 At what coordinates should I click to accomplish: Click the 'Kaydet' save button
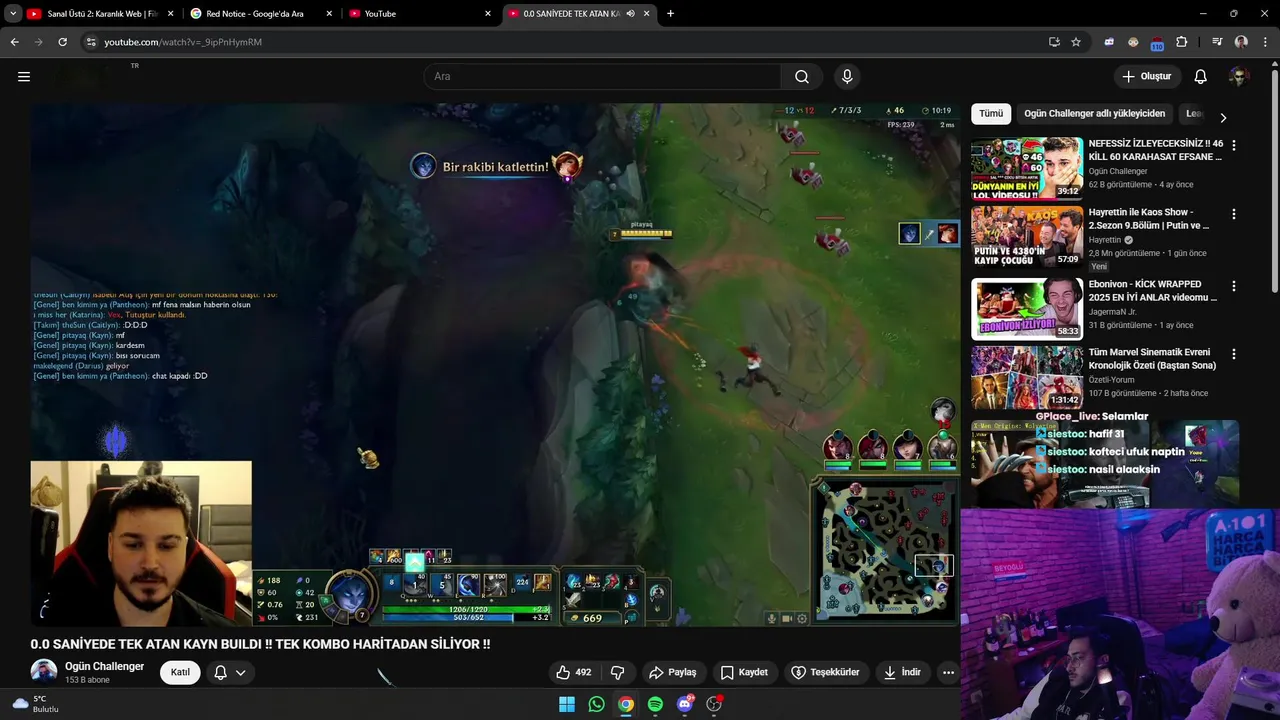click(x=744, y=672)
